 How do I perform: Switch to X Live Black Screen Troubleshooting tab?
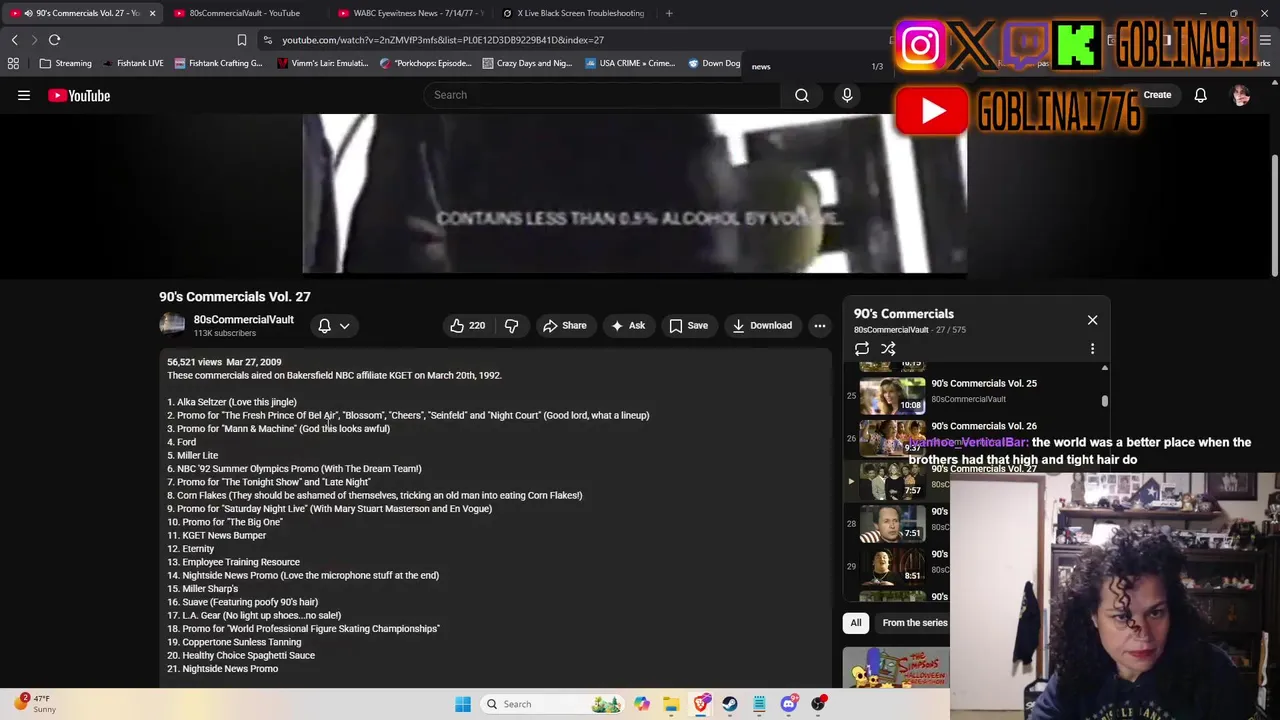click(574, 13)
